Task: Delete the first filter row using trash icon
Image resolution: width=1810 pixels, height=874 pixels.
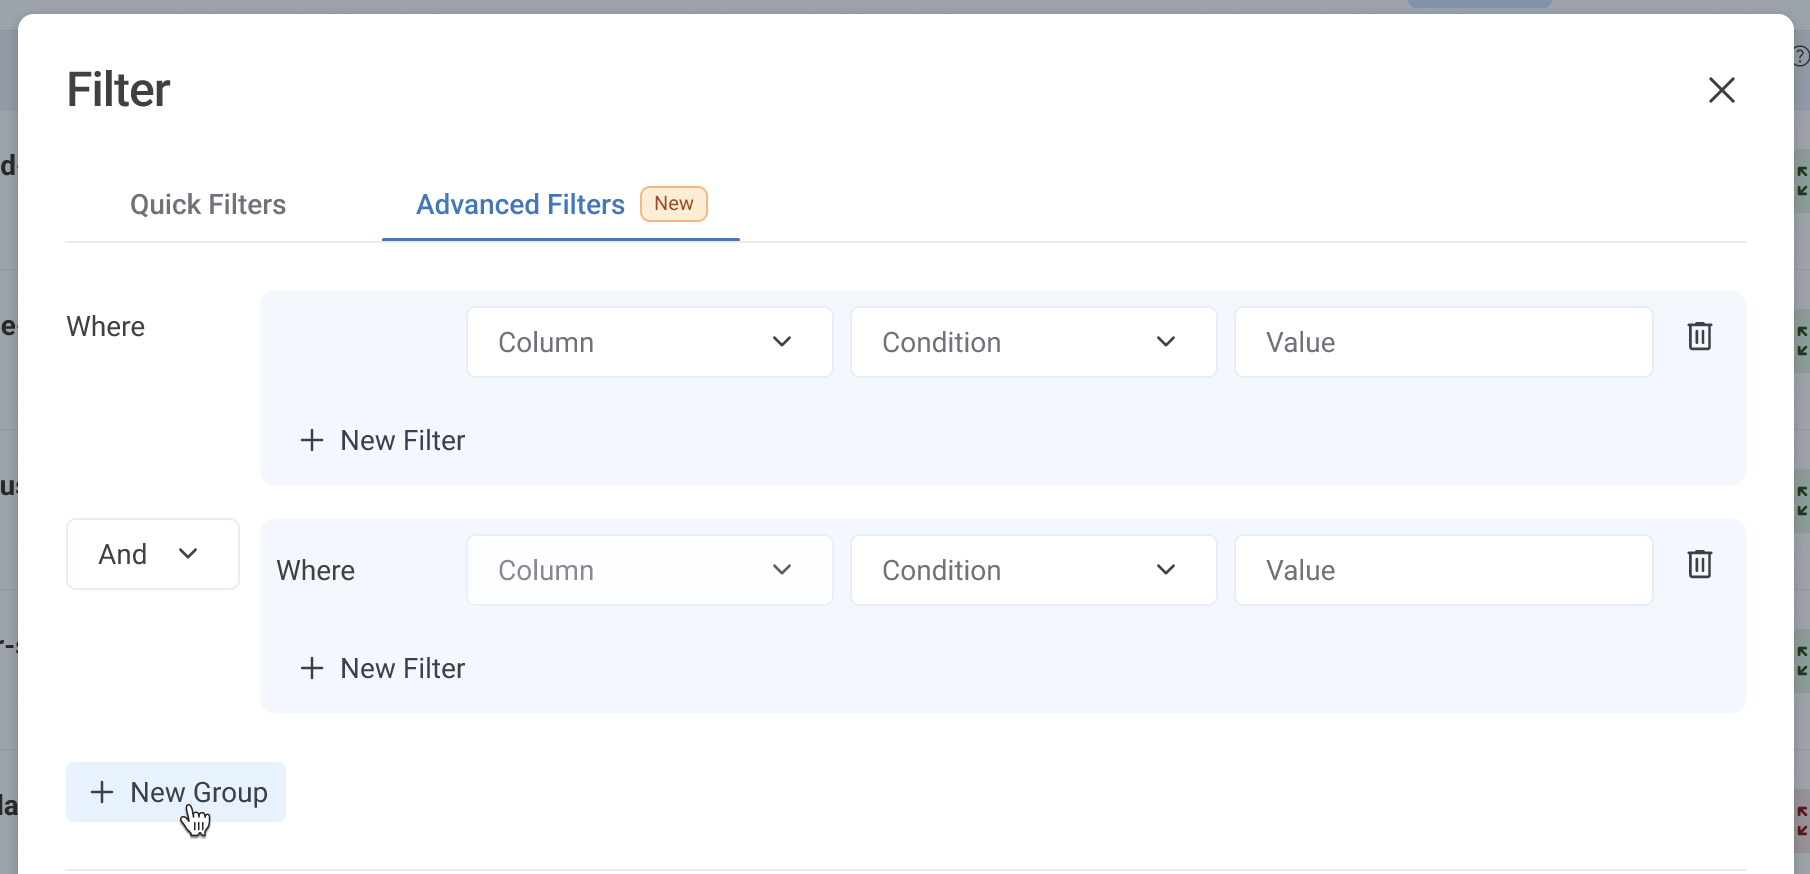Action: (x=1699, y=336)
